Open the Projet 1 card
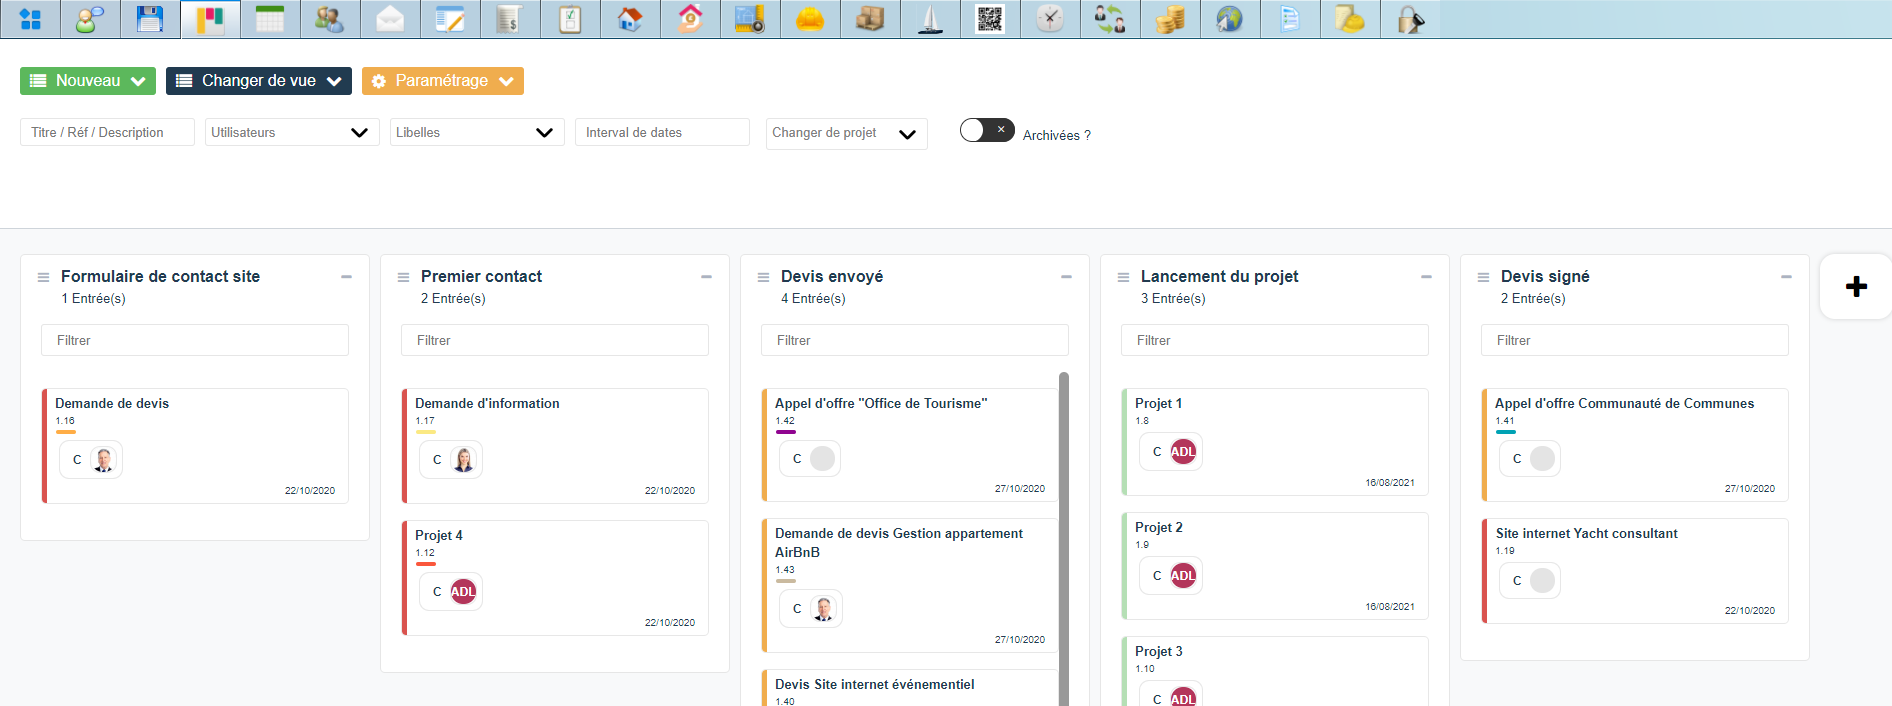This screenshot has width=1892, height=706. point(1275,442)
